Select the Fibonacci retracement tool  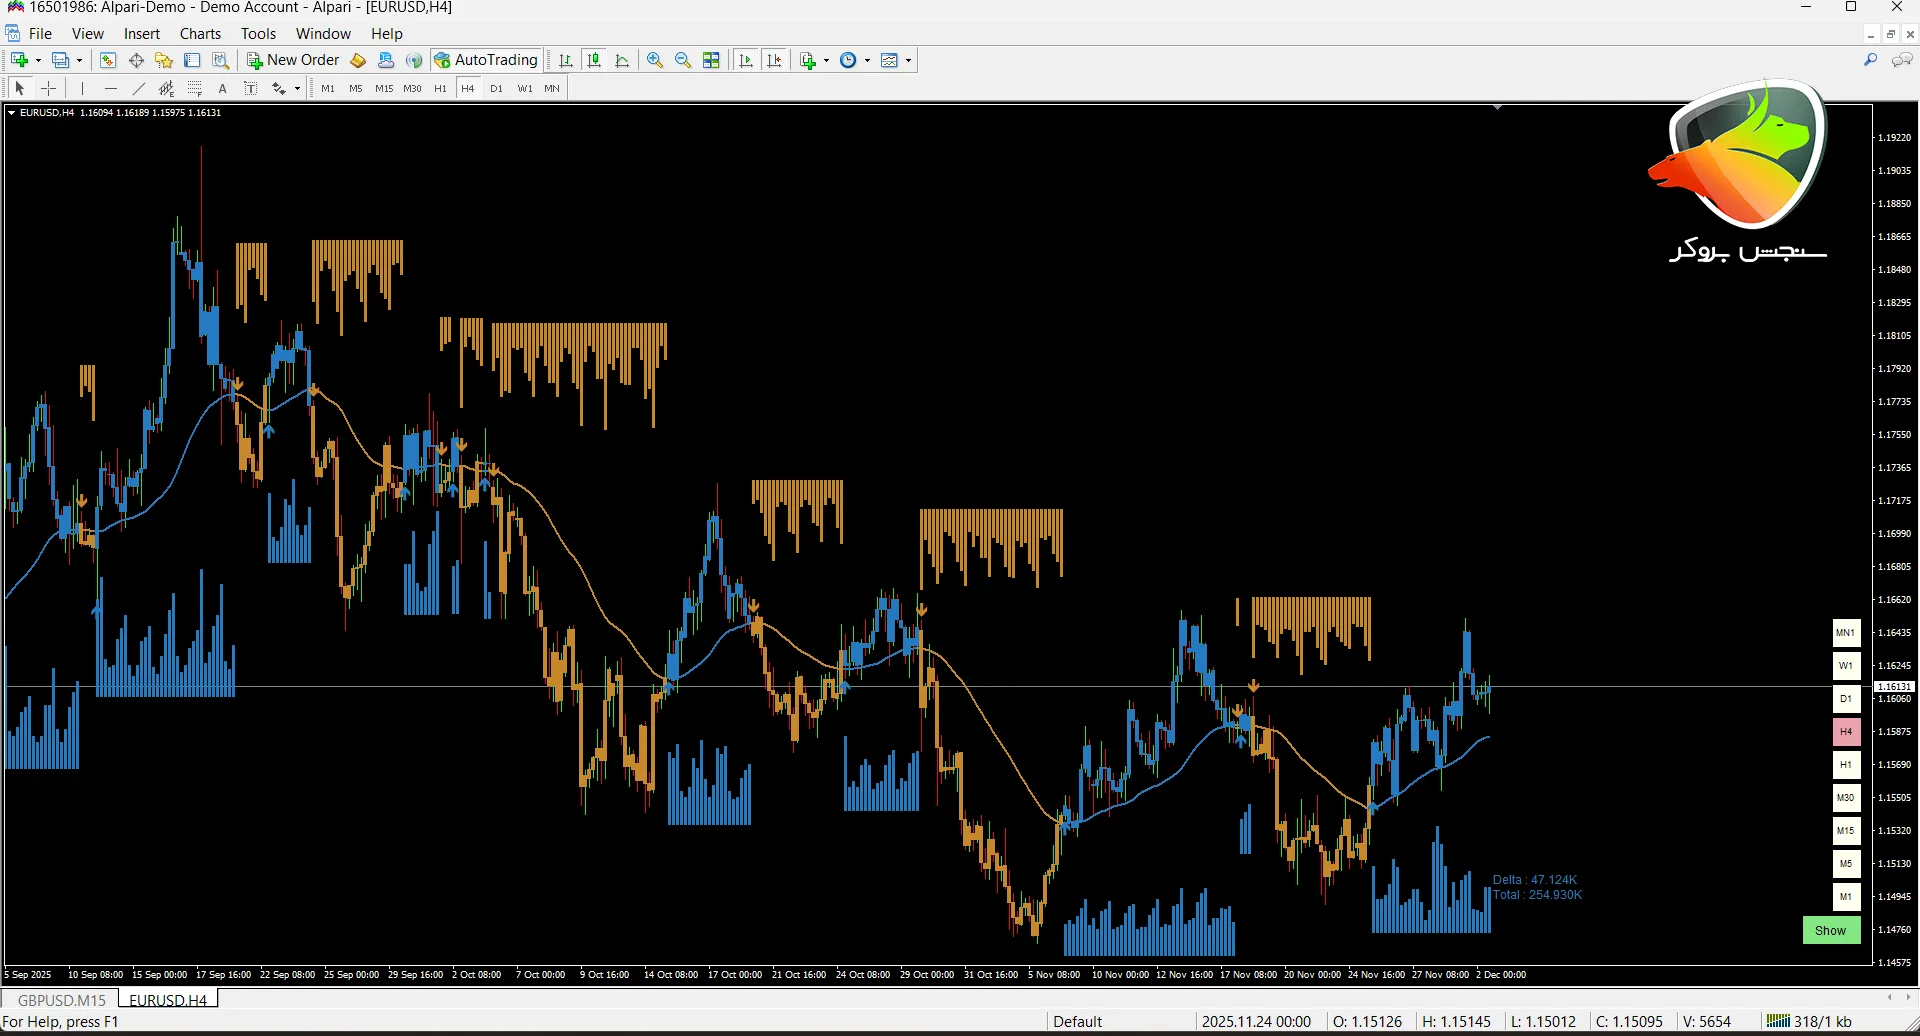(x=195, y=88)
